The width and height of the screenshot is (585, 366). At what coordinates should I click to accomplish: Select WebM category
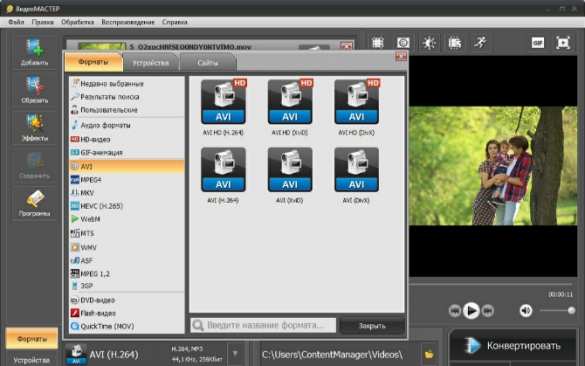127,219
